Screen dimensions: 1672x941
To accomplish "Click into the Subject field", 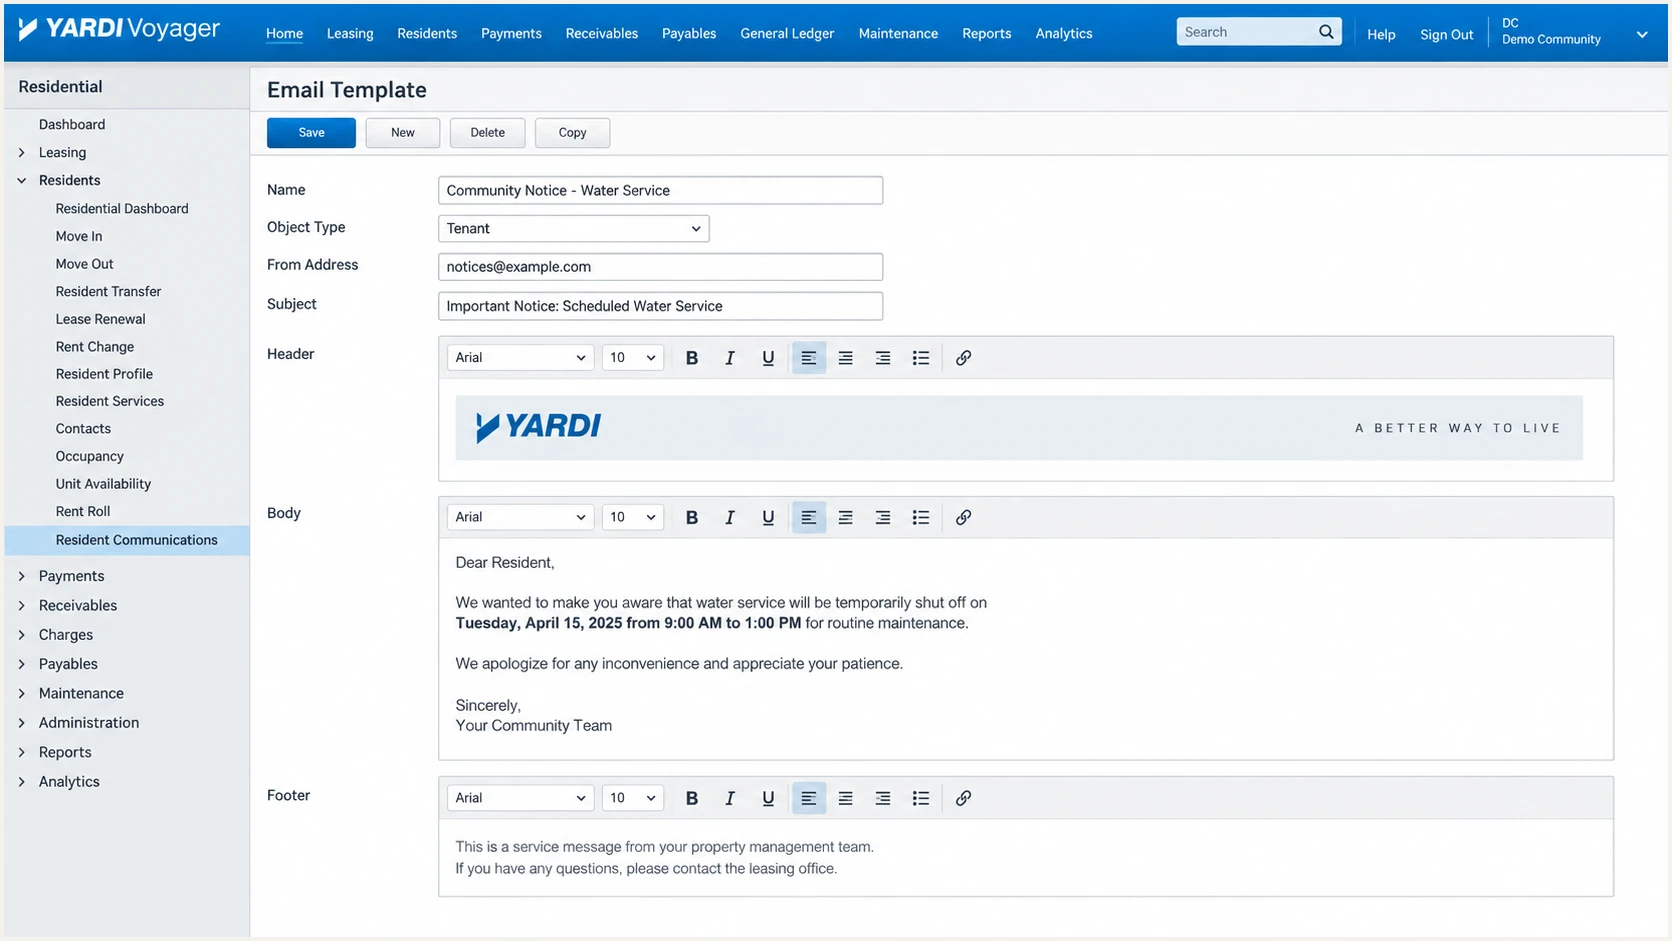I will point(660,306).
